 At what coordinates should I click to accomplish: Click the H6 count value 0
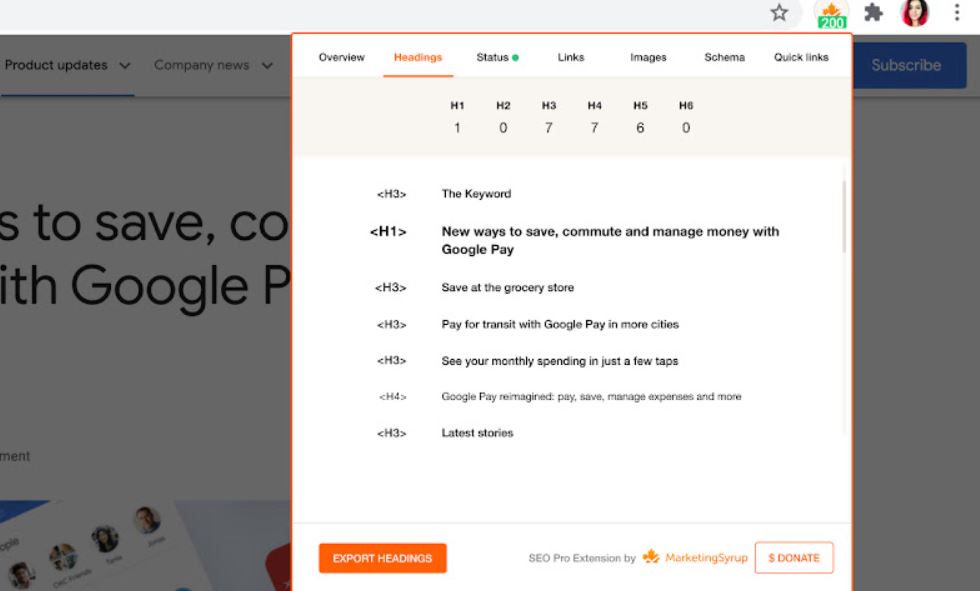[686, 128]
